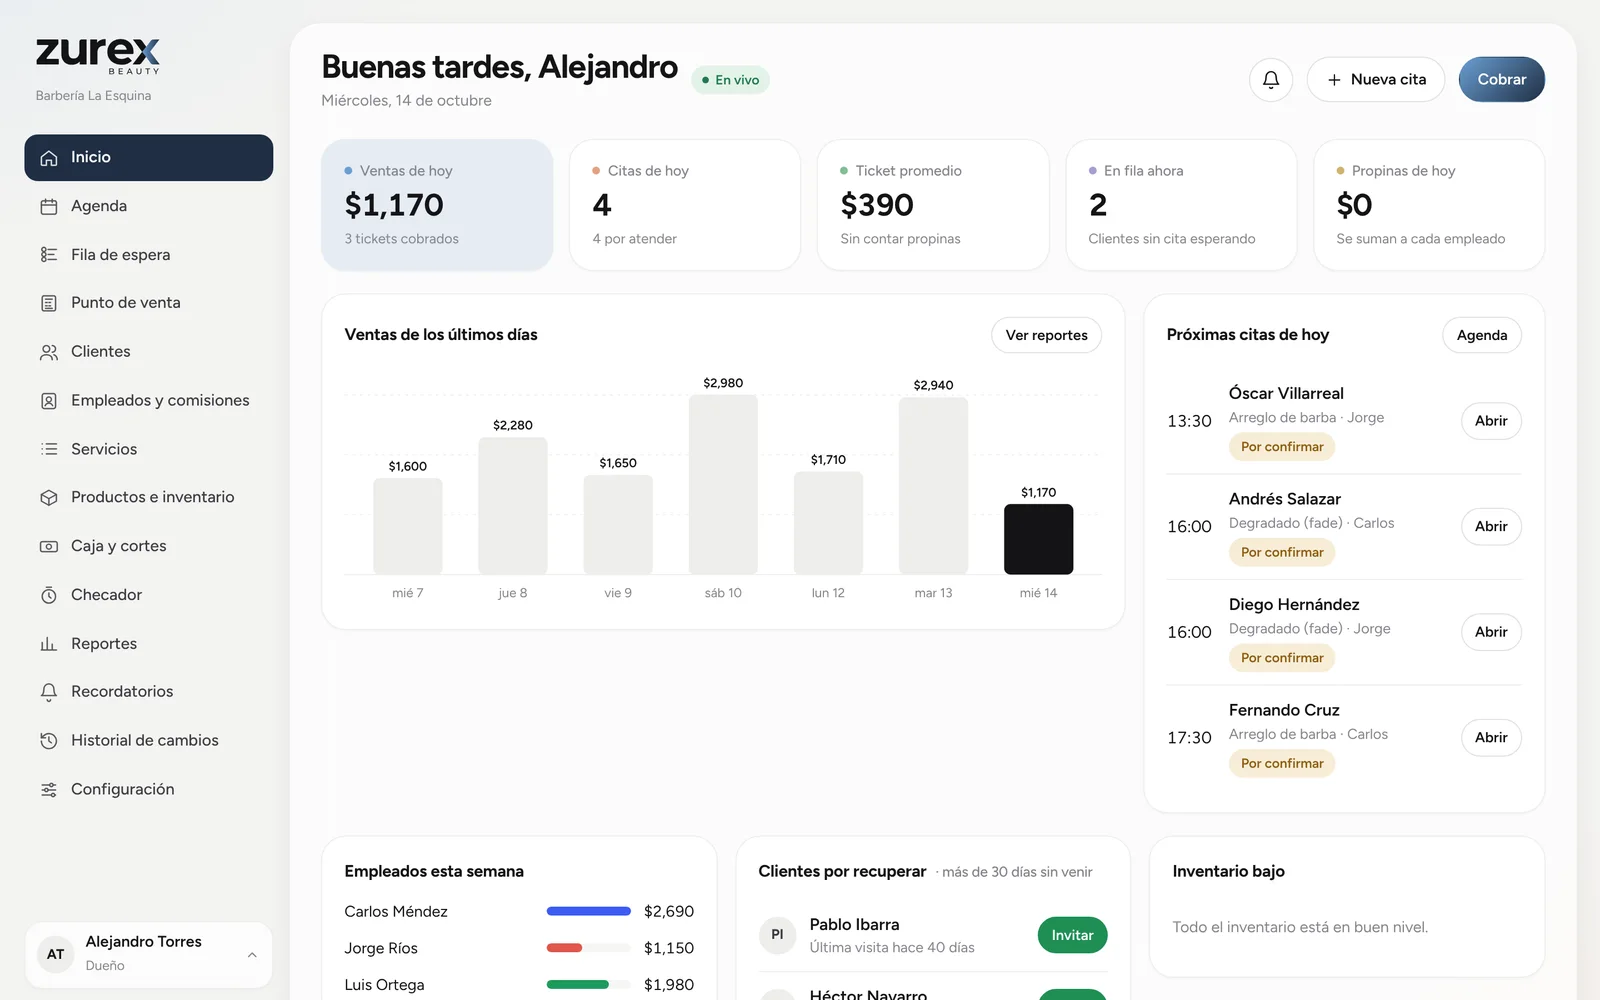Click the Cobrar button
Image resolution: width=1600 pixels, height=1000 pixels.
pos(1502,80)
